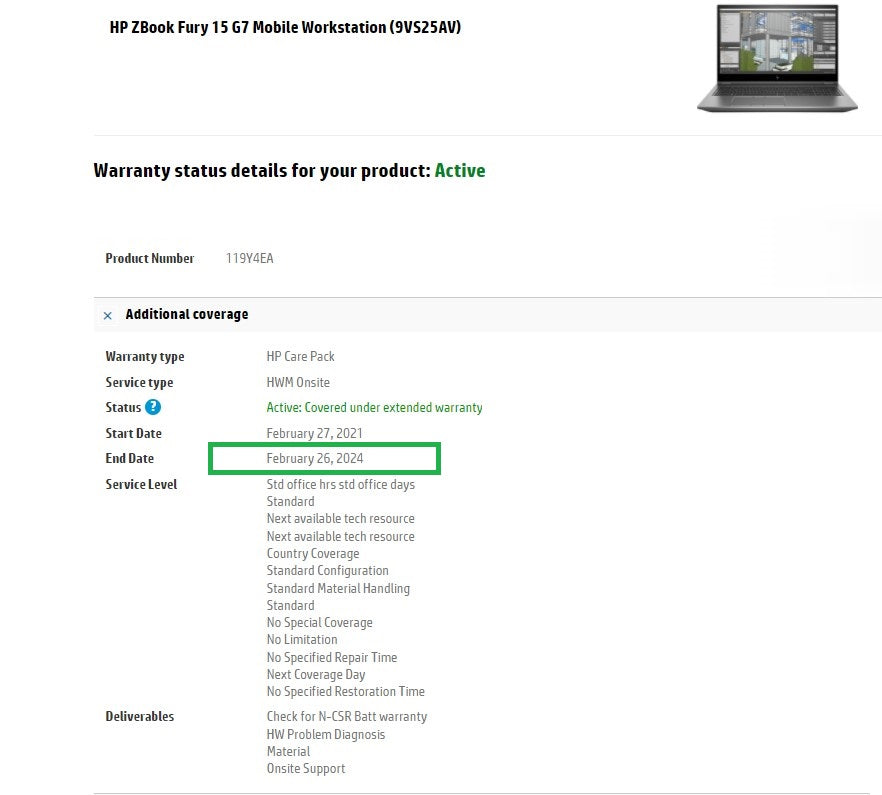
Task: Click the Service Level label
Action: click(141, 484)
